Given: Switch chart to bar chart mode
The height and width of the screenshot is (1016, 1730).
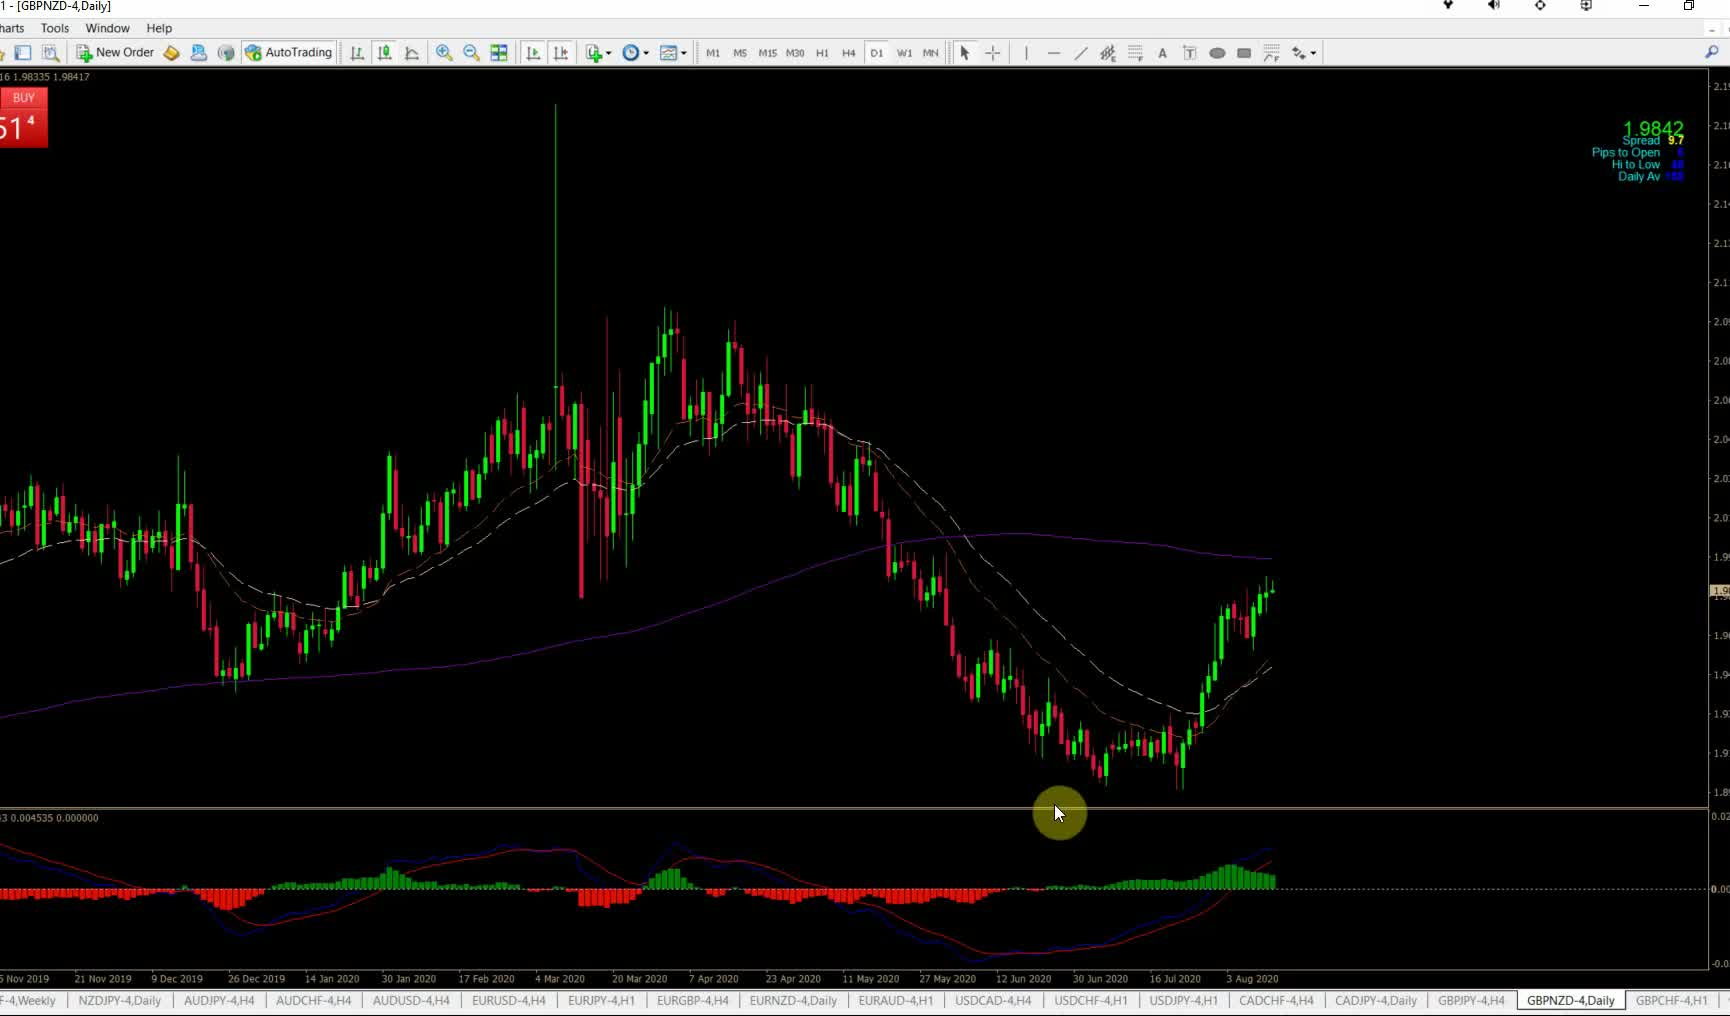Looking at the screenshot, I should tap(357, 53).
